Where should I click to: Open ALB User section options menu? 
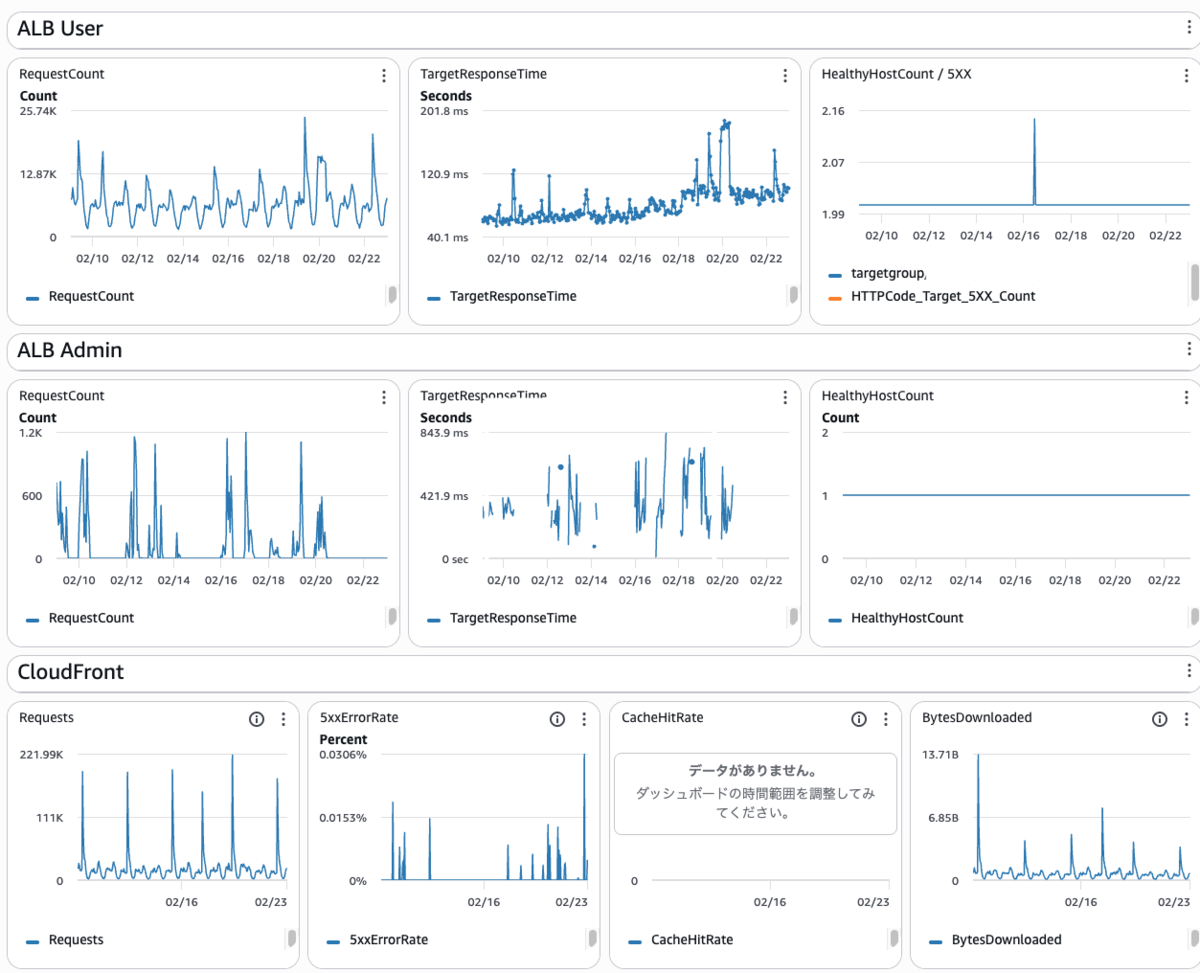[x=1187, y=28]
